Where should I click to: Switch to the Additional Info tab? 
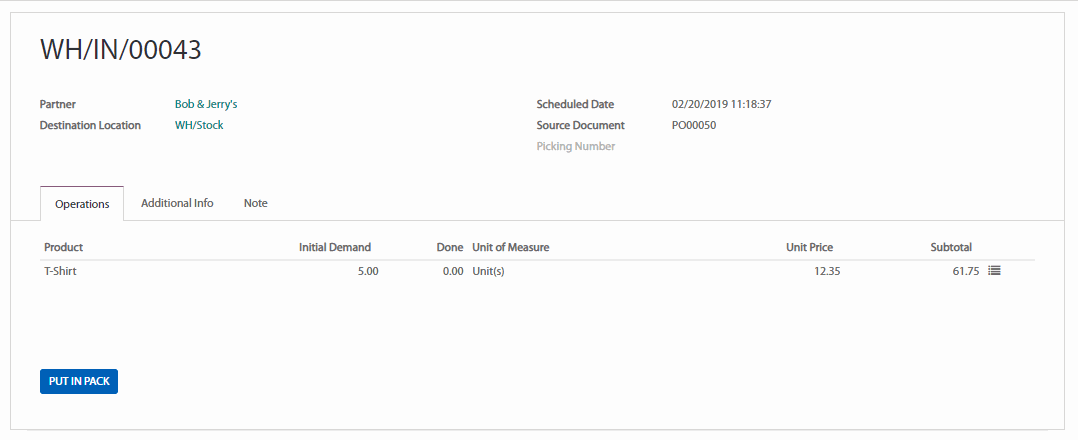pos(177,203)
